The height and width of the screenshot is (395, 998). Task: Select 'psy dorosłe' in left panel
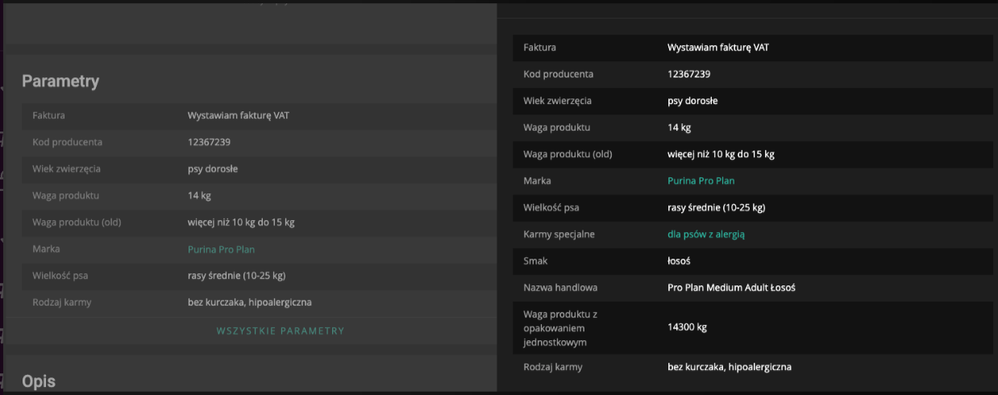pyautogui.click(x=213, y=169)
